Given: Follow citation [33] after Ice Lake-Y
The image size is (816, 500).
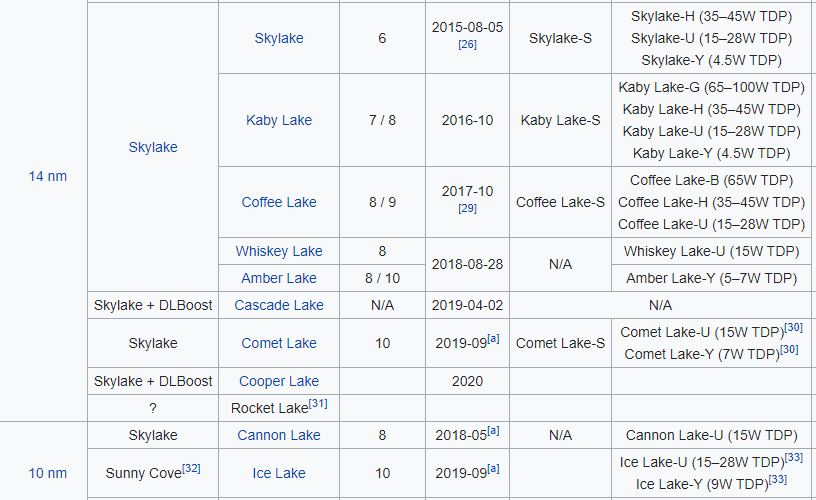Looking at the screenshot, I should pos(778,479).
